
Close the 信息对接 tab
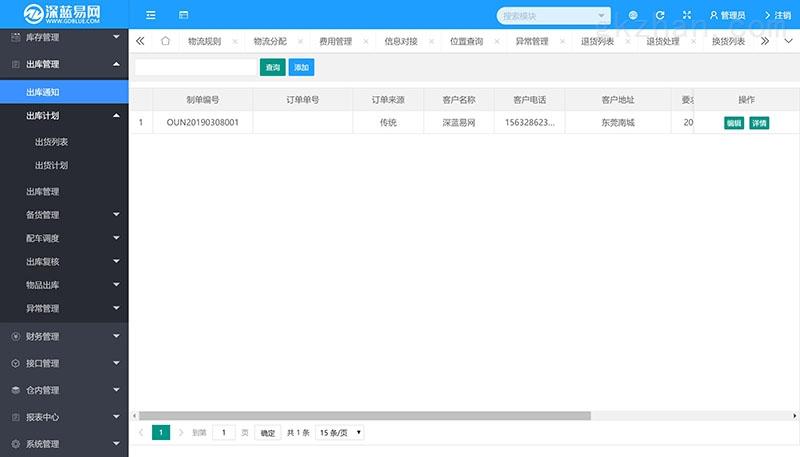[431, 41]
